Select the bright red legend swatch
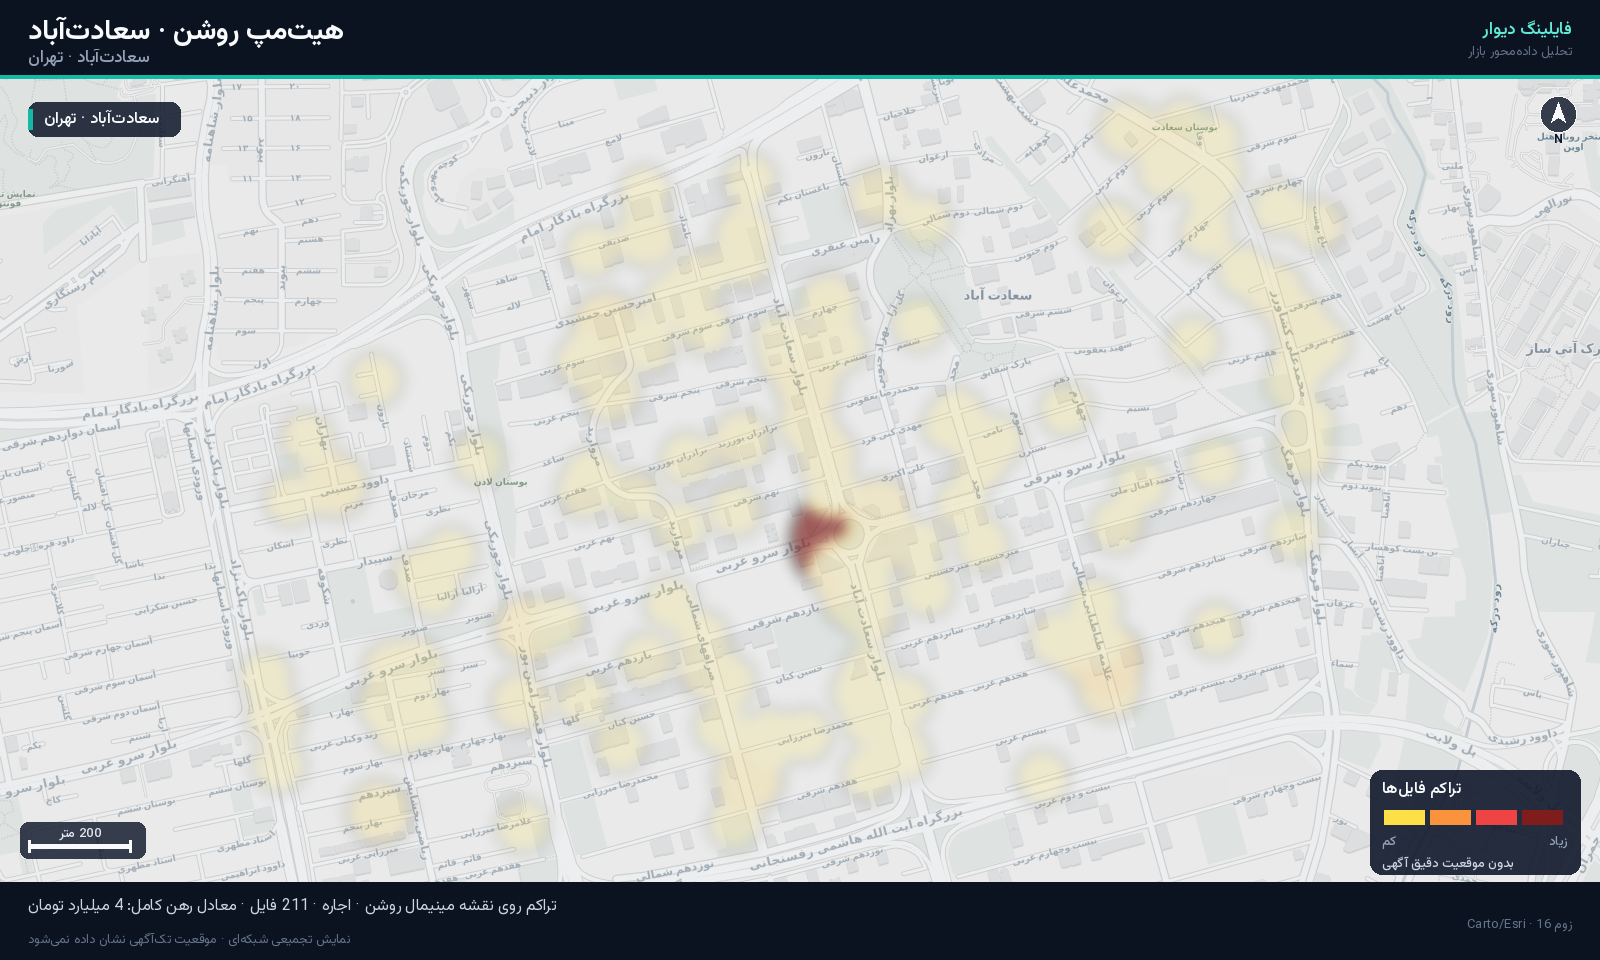 tap(1496, 817)
